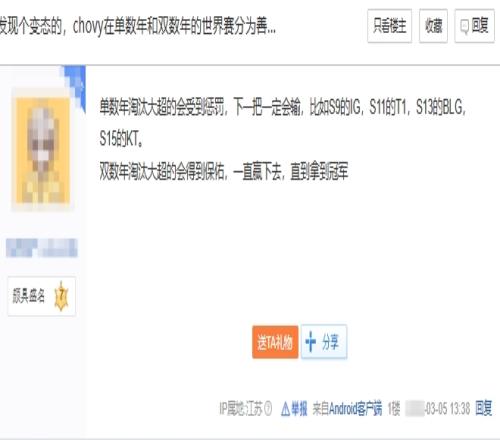500x440 pixels.
Task: Open the 分享 share menu
Action: point(324,342)
